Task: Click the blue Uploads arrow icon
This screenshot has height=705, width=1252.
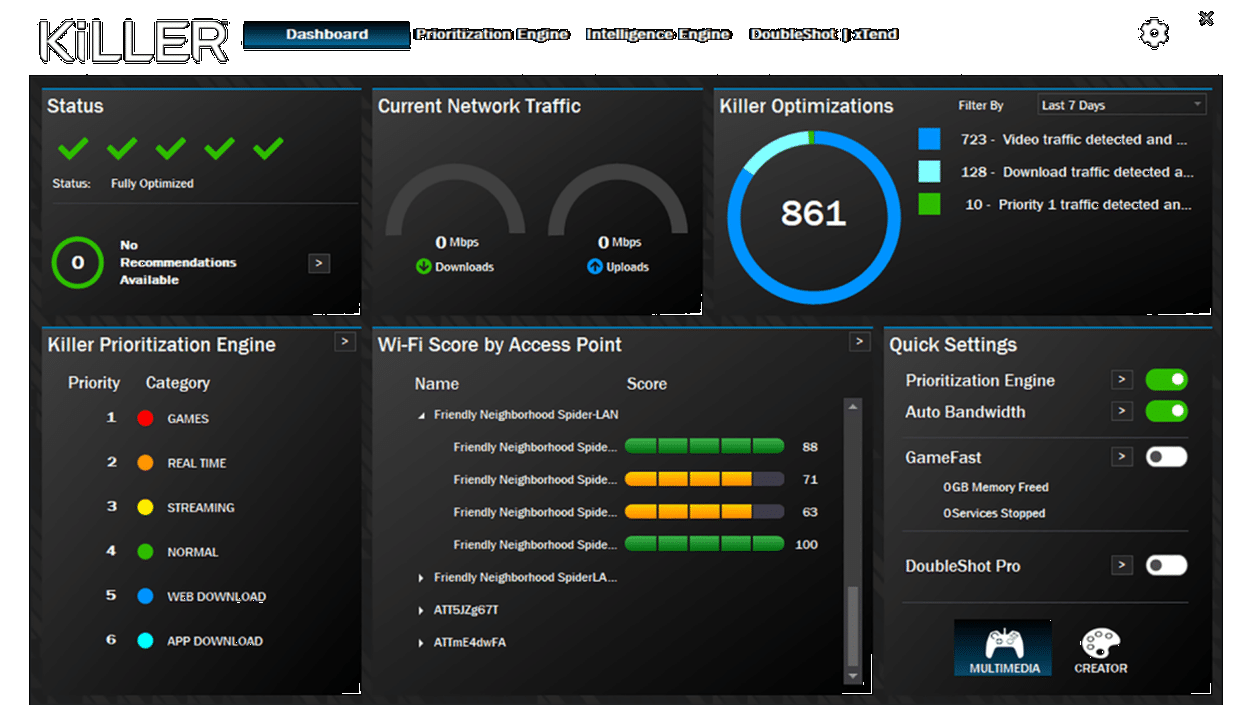Action: coord(595,267)
